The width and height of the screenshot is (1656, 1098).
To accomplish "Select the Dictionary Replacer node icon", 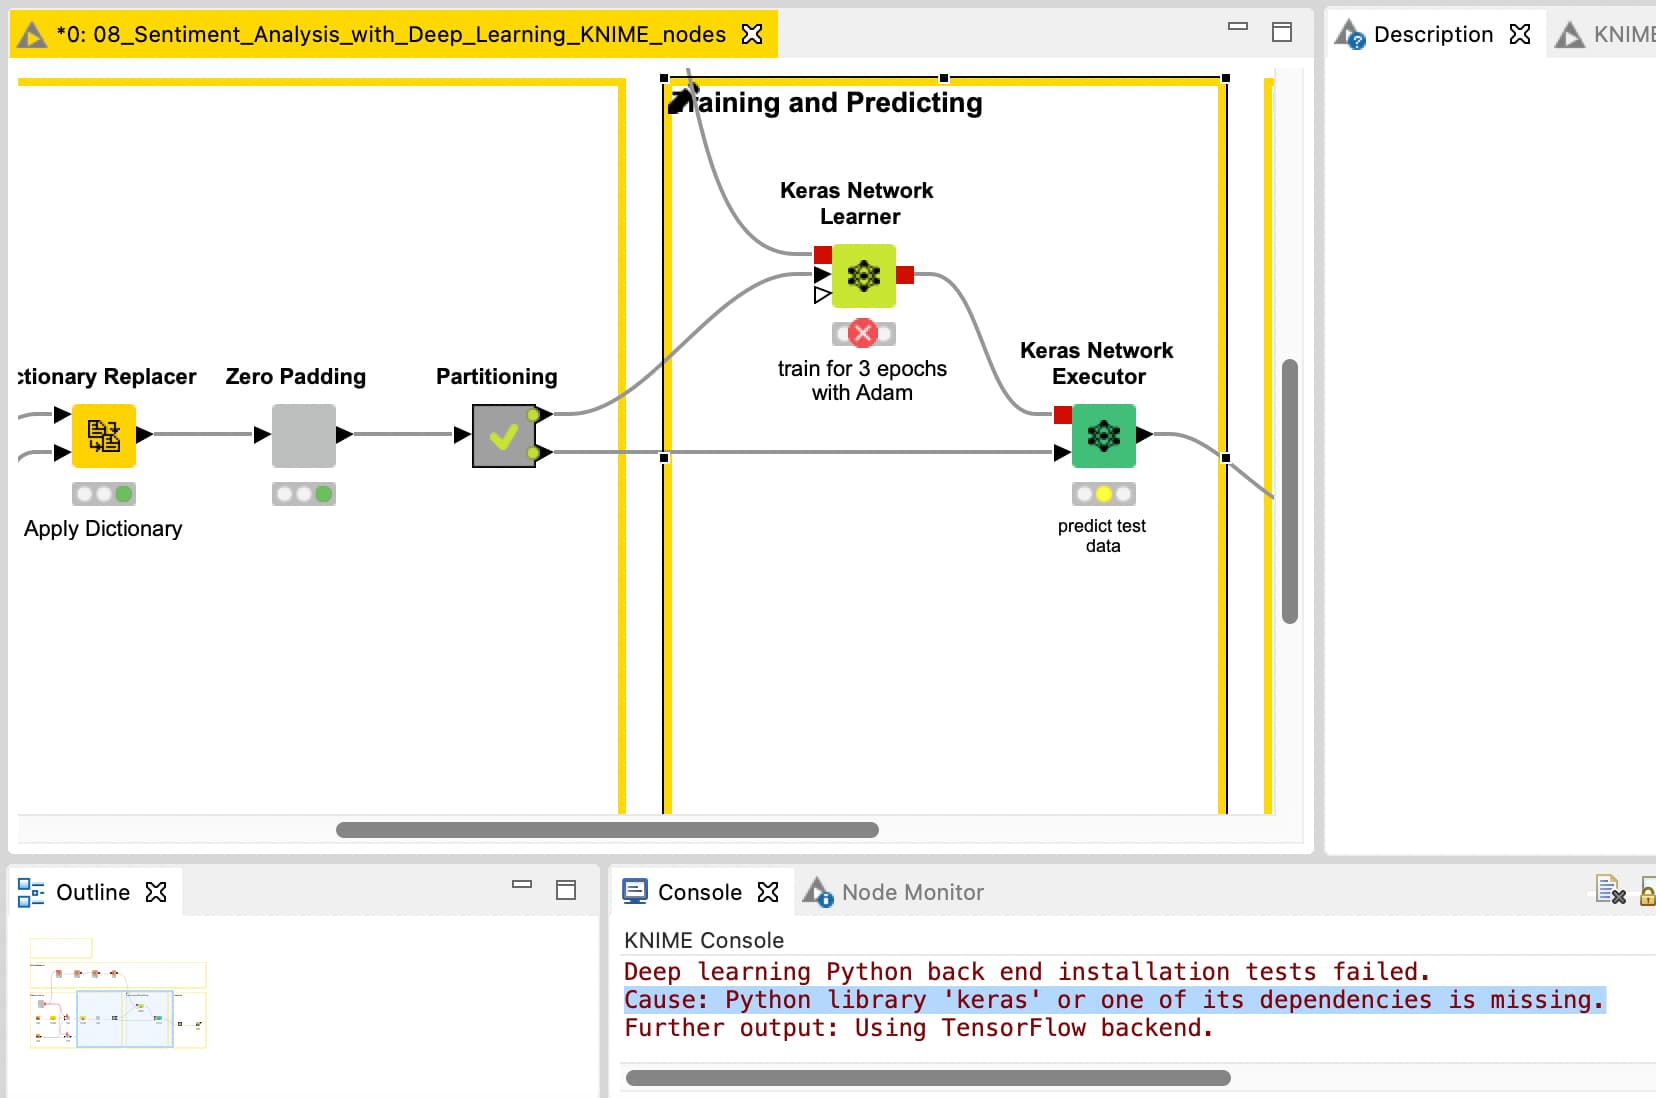I will pos(104,436).
